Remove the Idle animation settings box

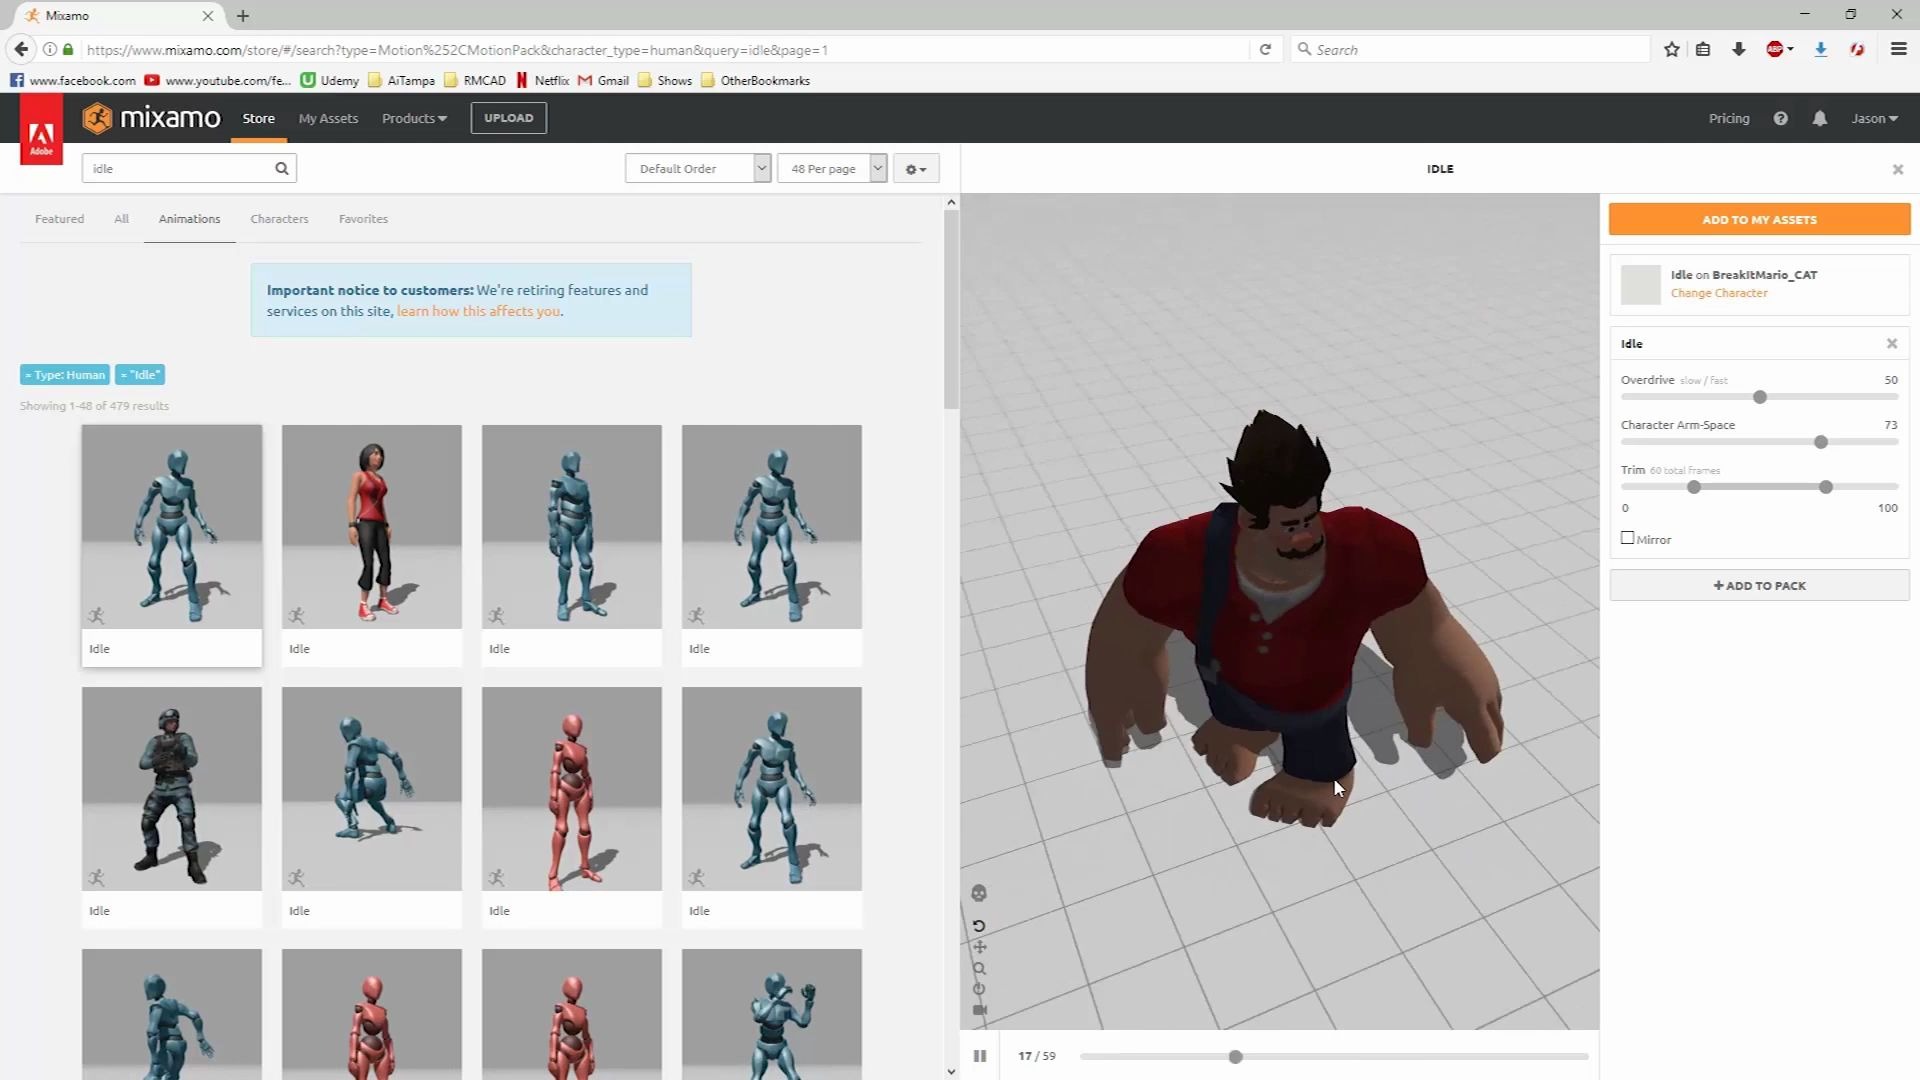tap(1892, 343)
